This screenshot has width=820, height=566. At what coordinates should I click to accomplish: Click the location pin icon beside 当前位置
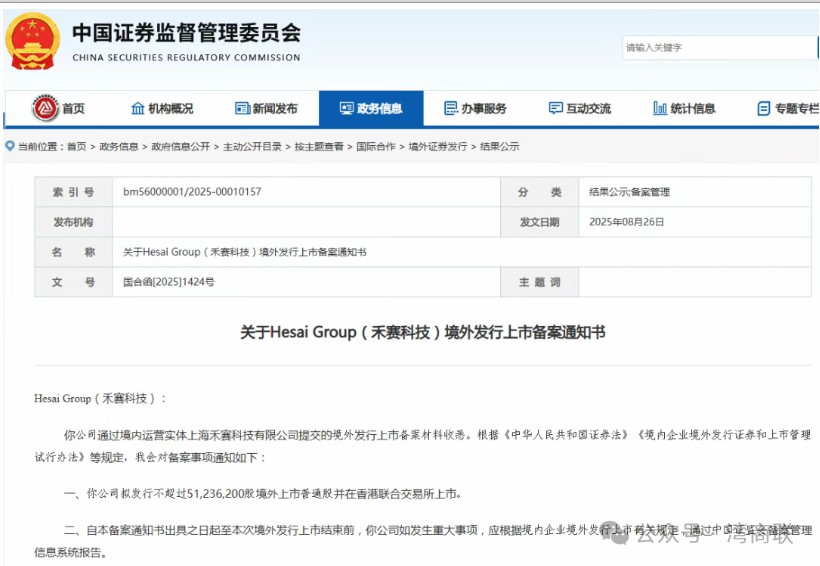click(10, 146)
